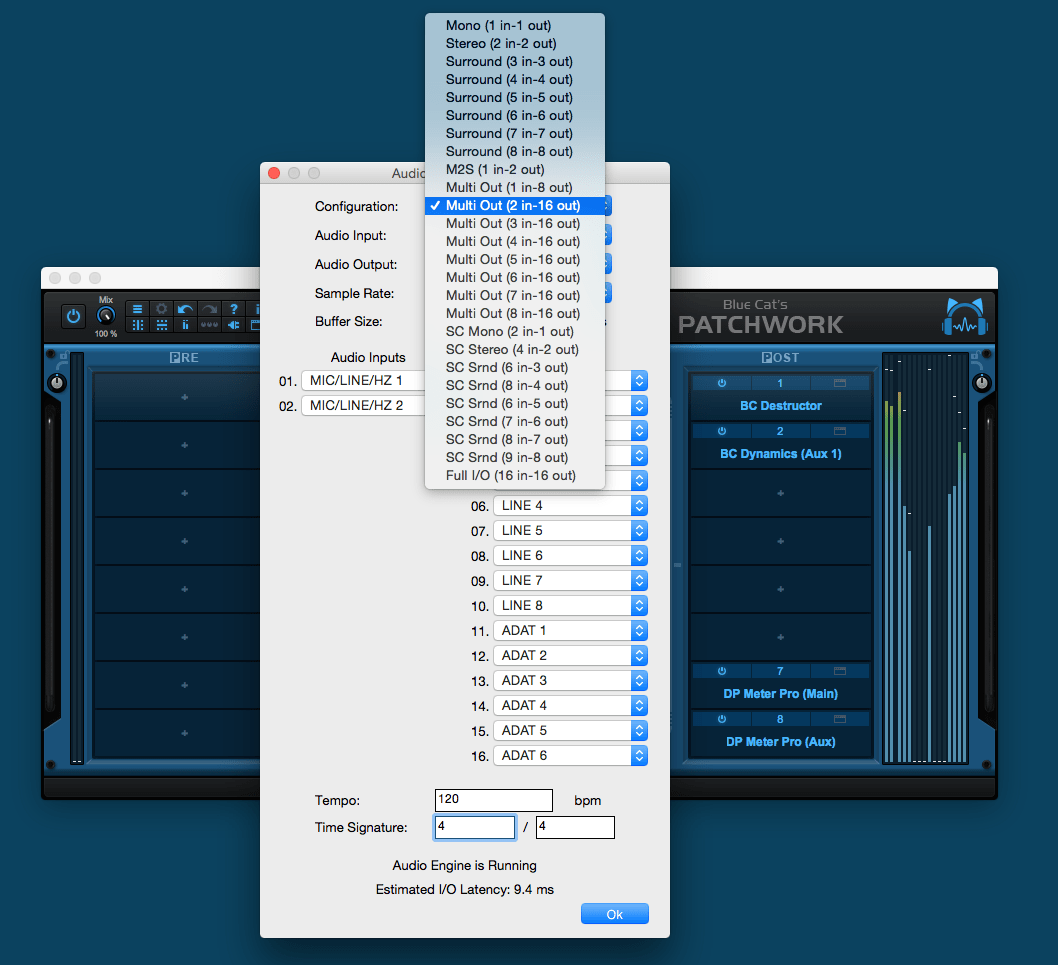Click the redo arrow in Patchwork toolbar
This screenshot has width=1058, height=965.
click(207, 309)
